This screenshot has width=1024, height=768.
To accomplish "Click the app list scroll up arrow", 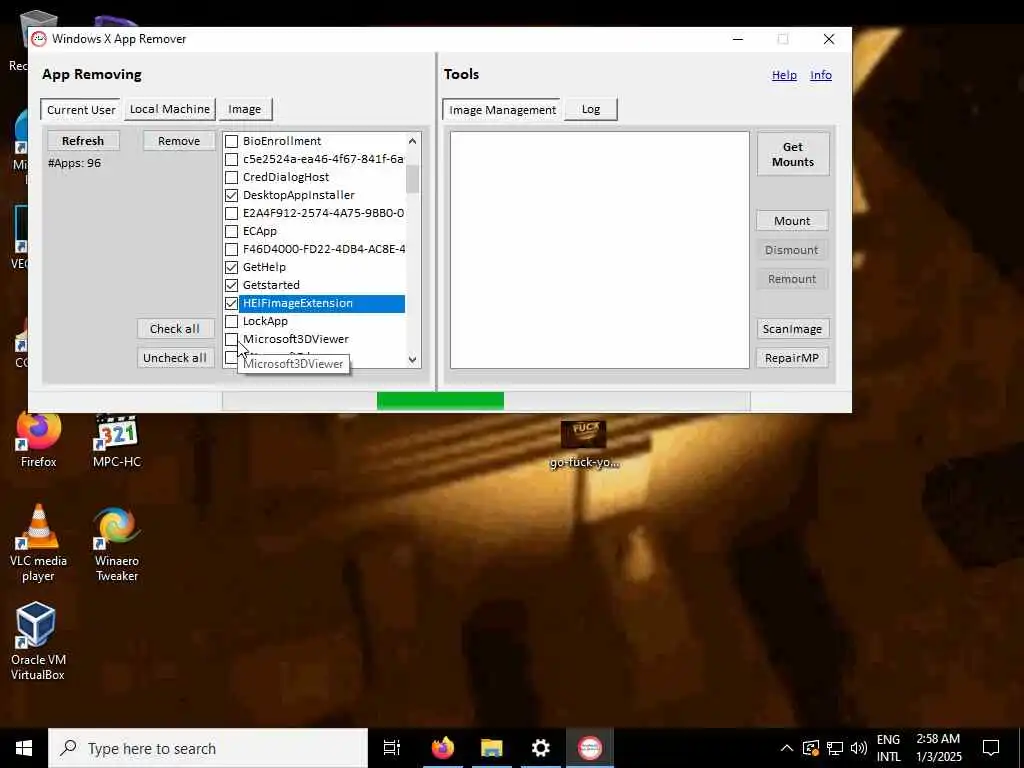I will (413, 141).
